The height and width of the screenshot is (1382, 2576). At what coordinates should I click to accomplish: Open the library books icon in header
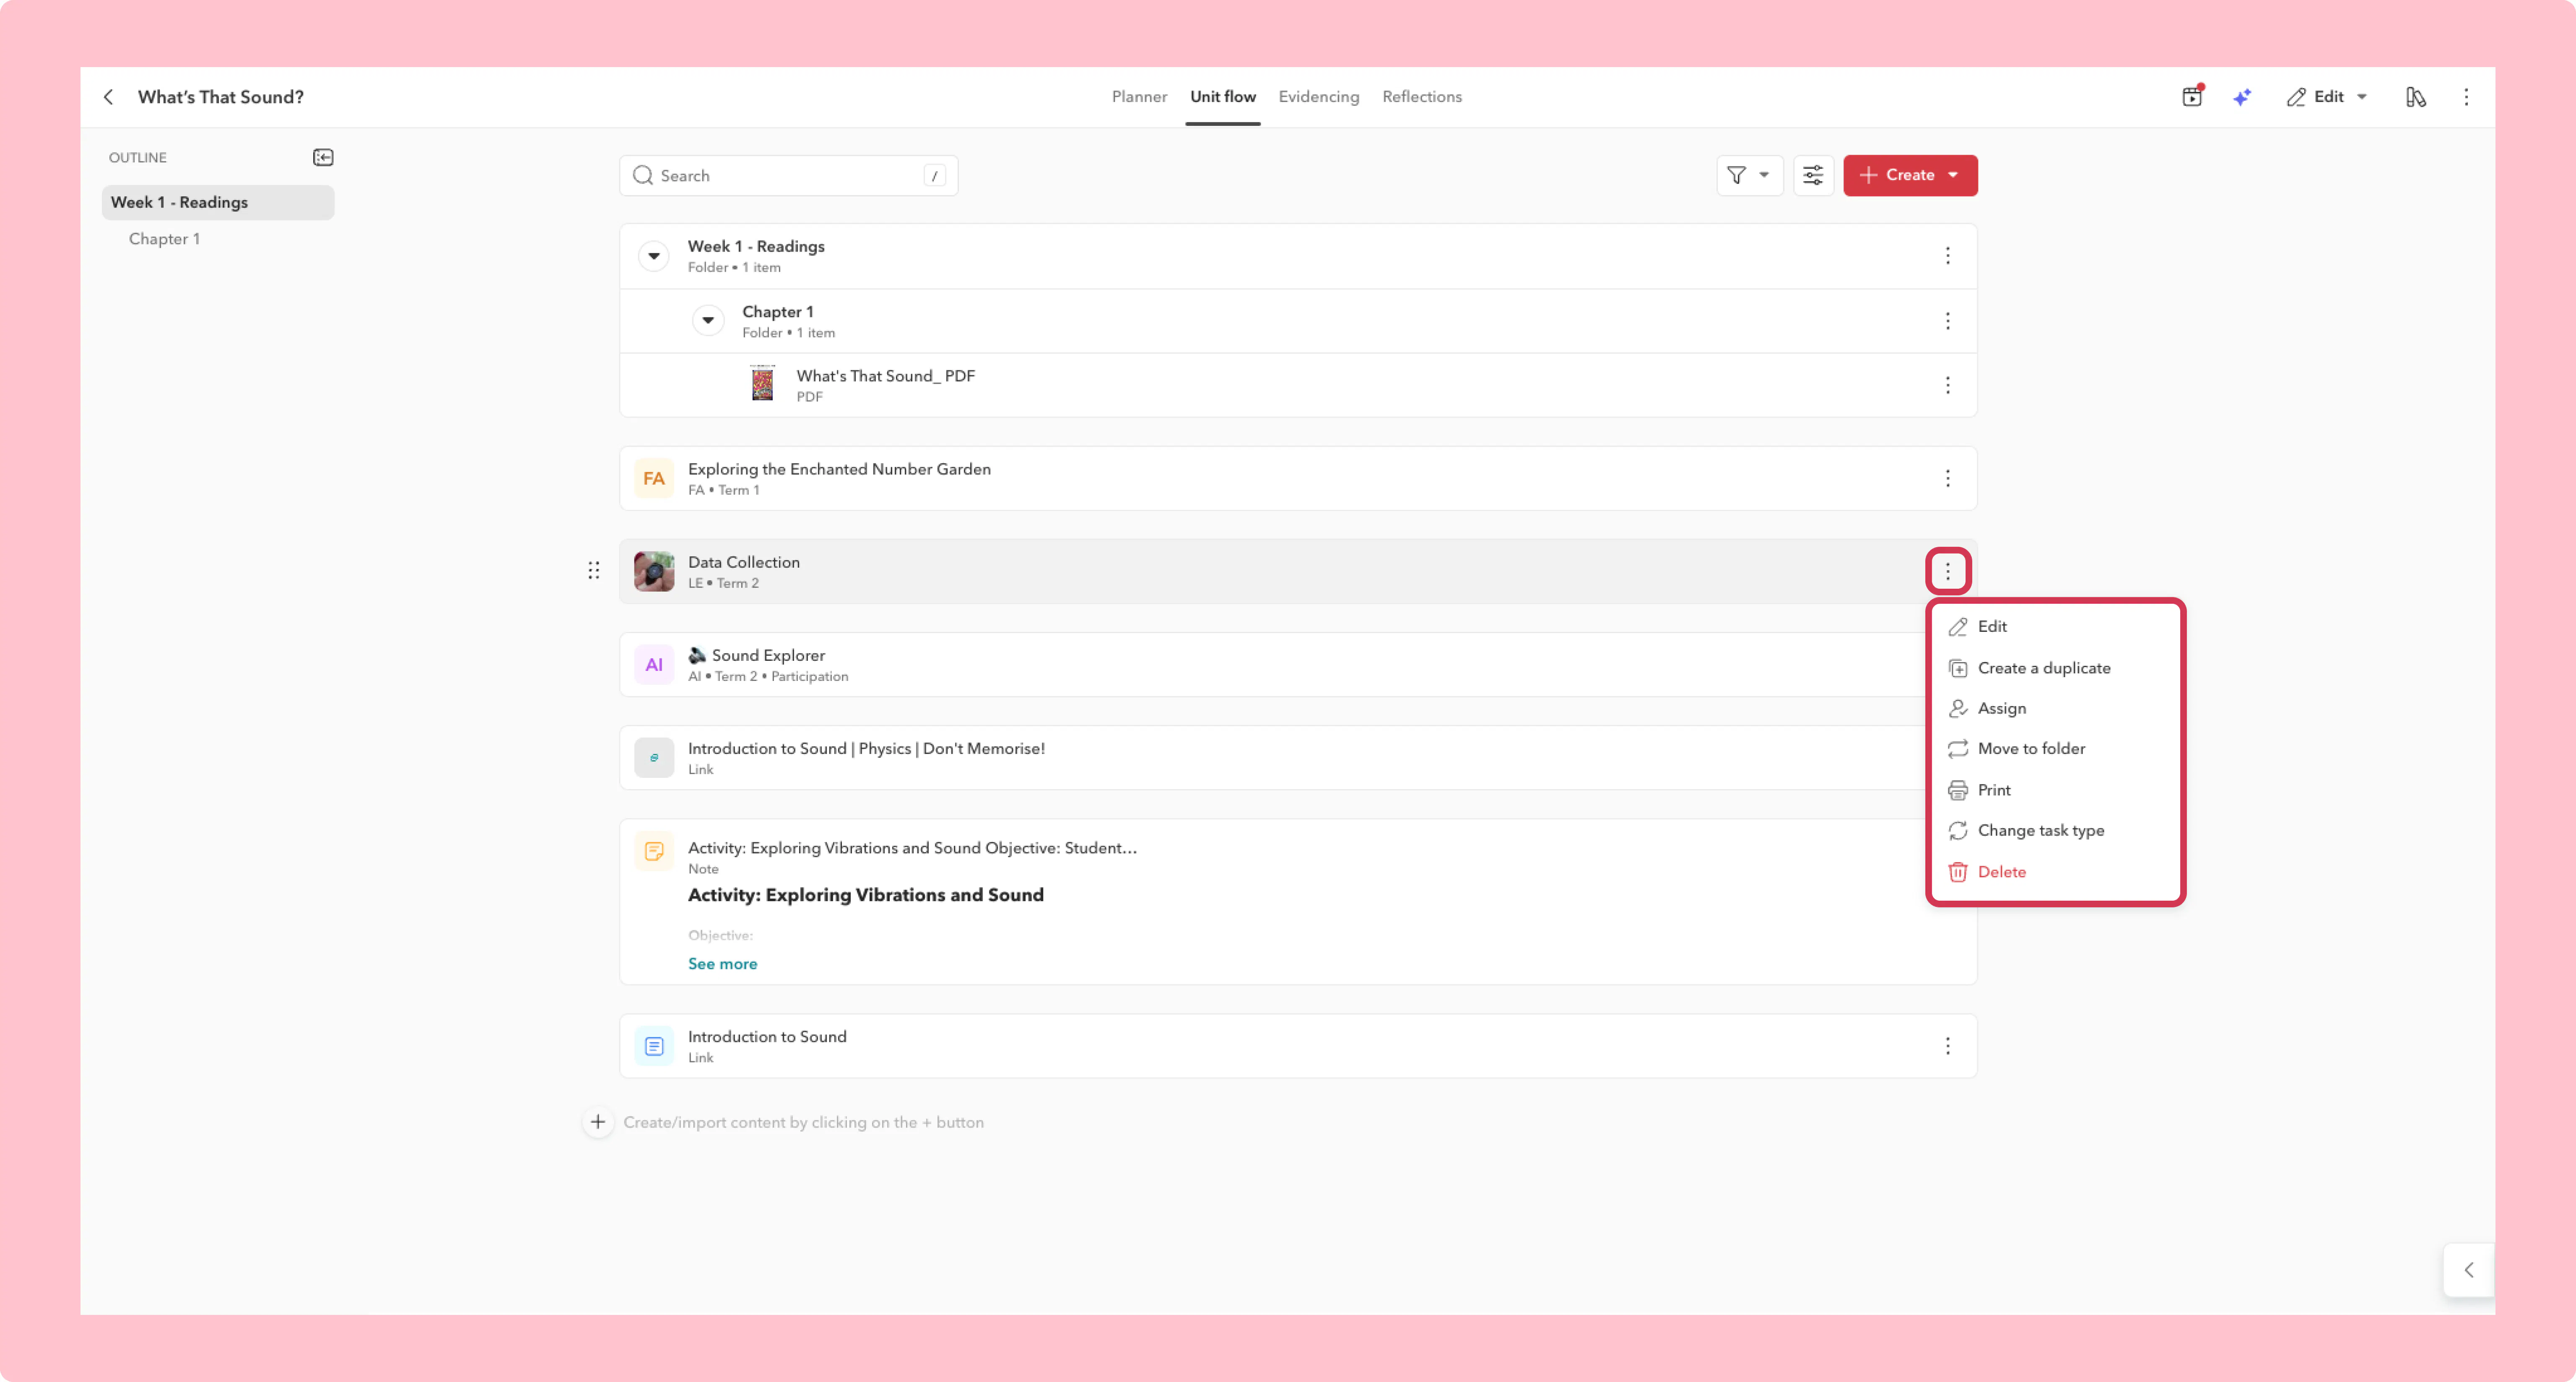(2416, 97)
